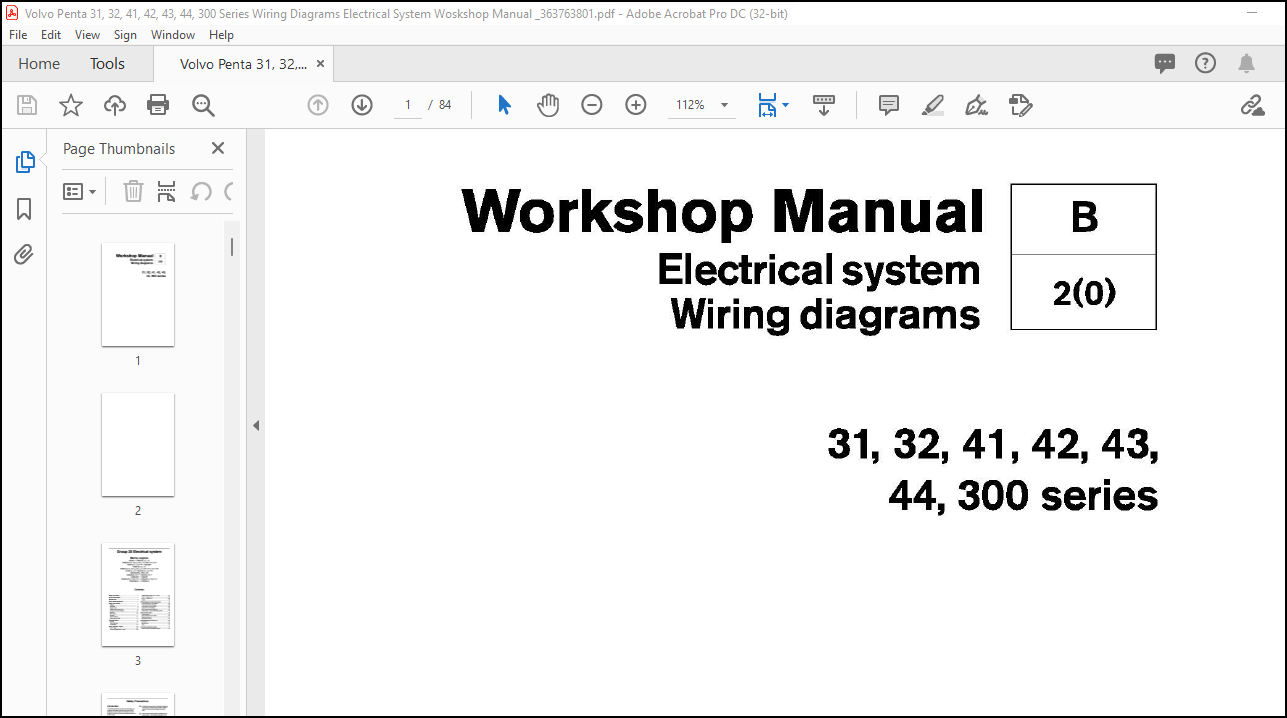Select blank page 2 thumbnail
The height and width of the screenshot is (718, 1287).
[138, 445]
